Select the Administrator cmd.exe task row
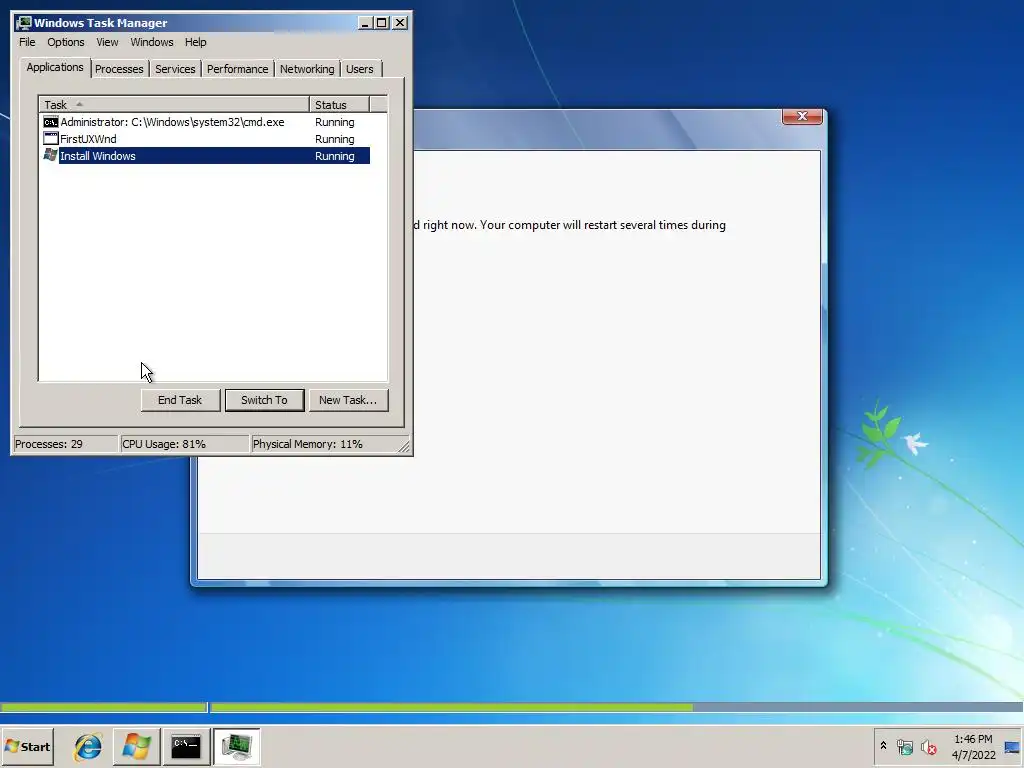This screenshot has width=1024, height=768. click(206, 122)
